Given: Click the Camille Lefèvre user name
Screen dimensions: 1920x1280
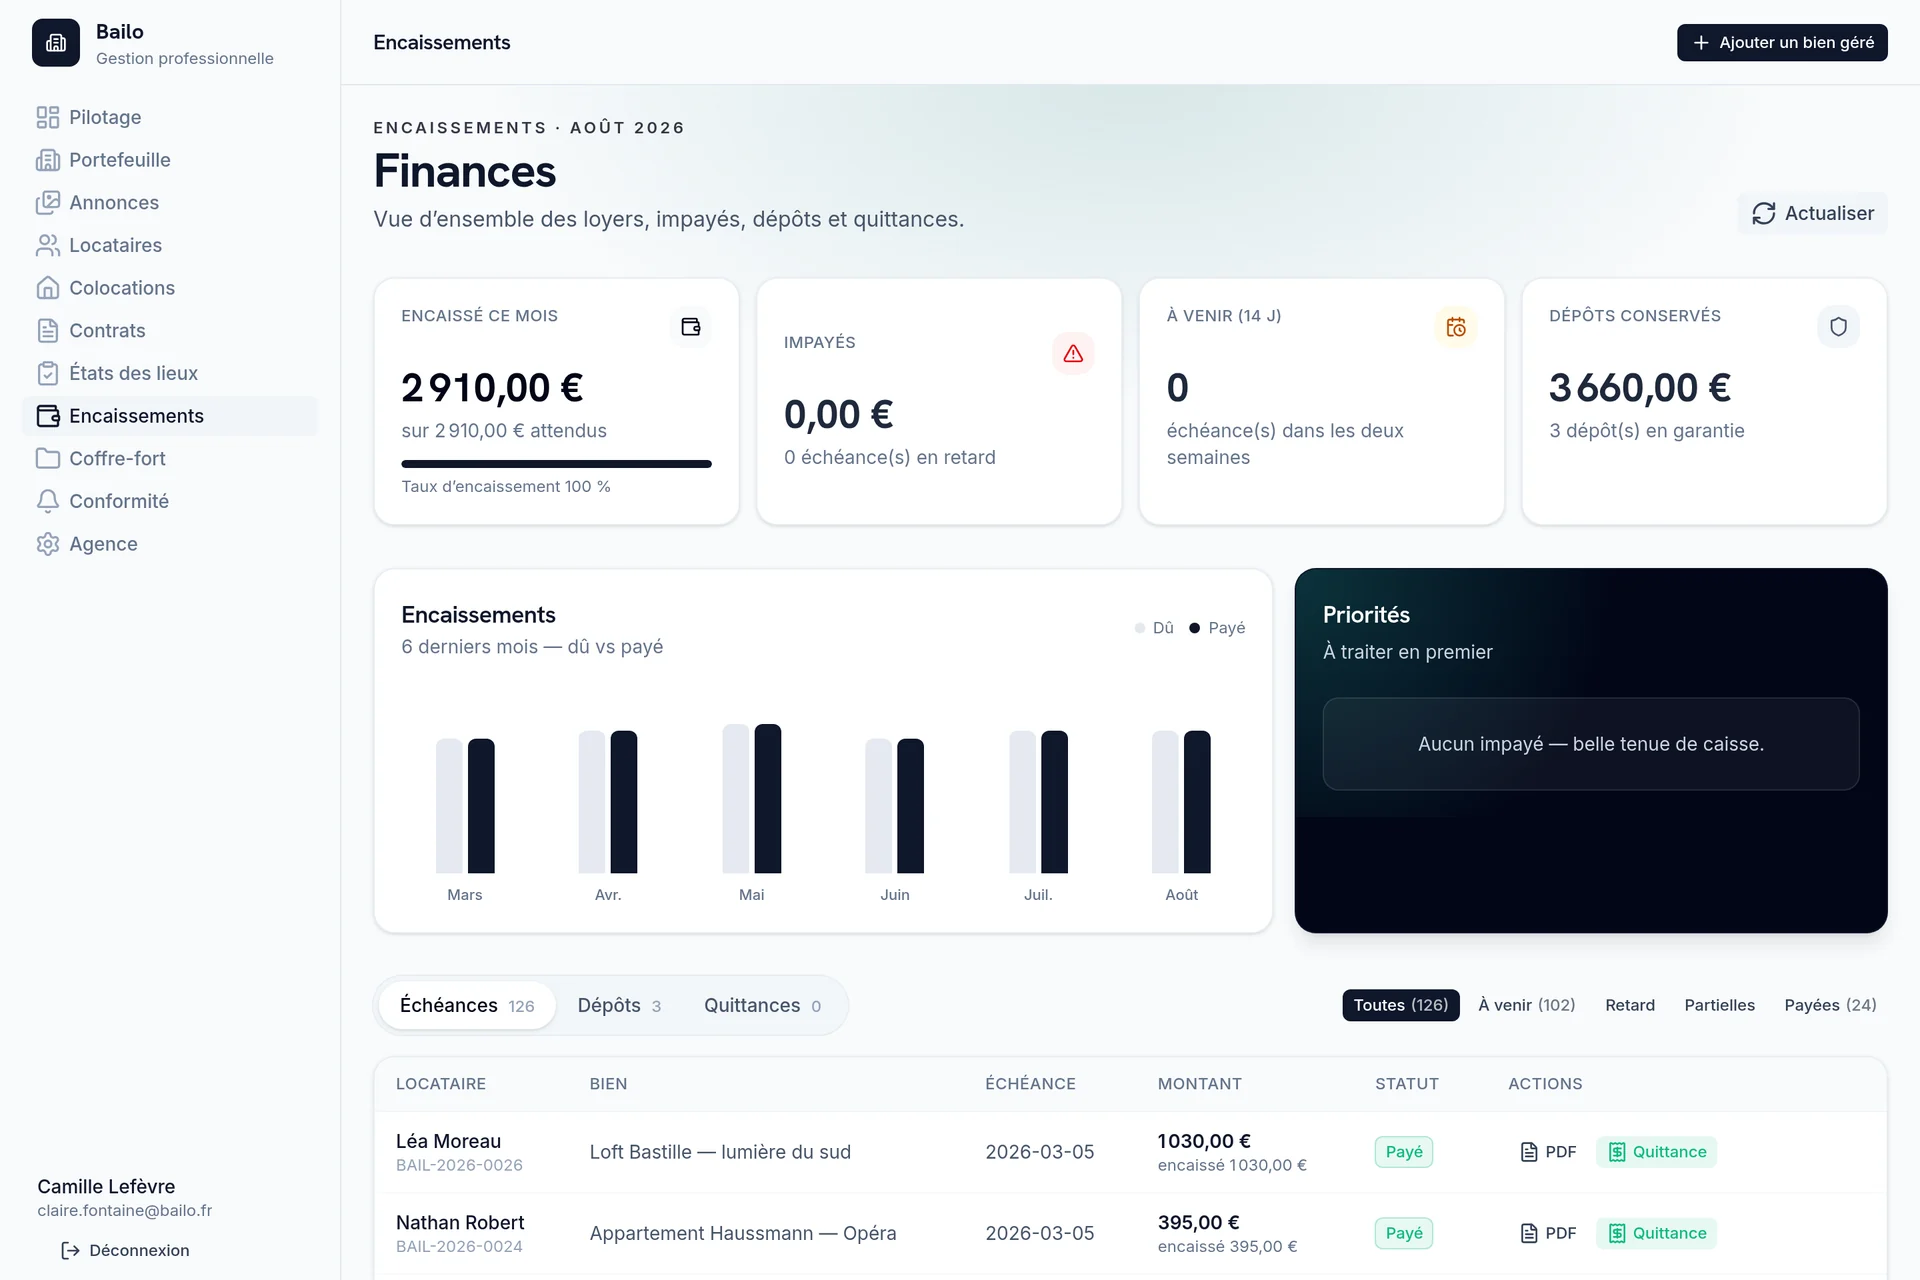Looking at the screenshot, I should (106, 1187).
